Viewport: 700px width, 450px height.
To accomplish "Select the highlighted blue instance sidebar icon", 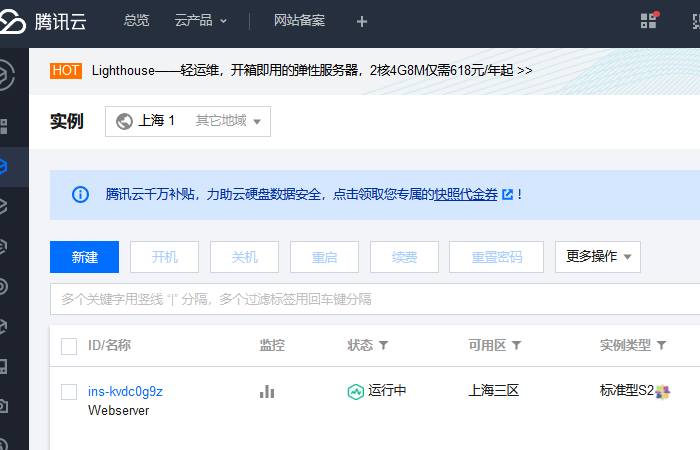I will pyautogui.click(x=4, y=167).
